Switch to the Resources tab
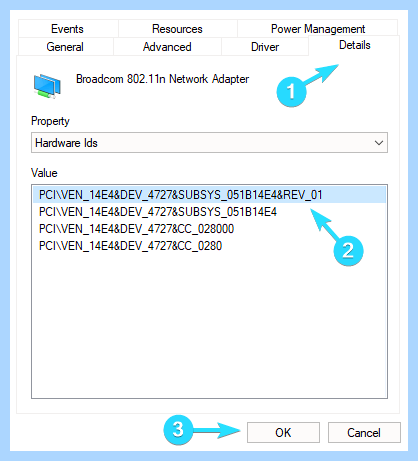Screen dimensions: 418x461 click(177, 29)
